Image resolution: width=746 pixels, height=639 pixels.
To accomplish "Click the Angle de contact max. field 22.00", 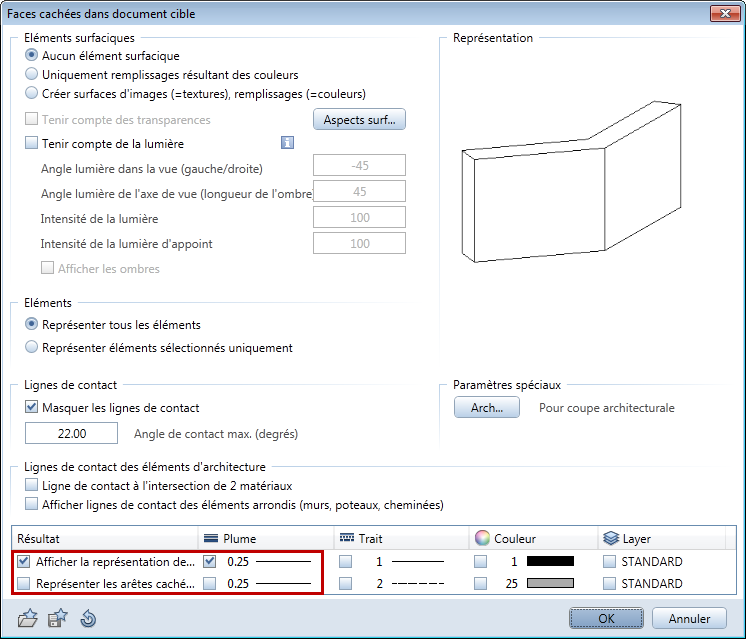I will 71,433.
